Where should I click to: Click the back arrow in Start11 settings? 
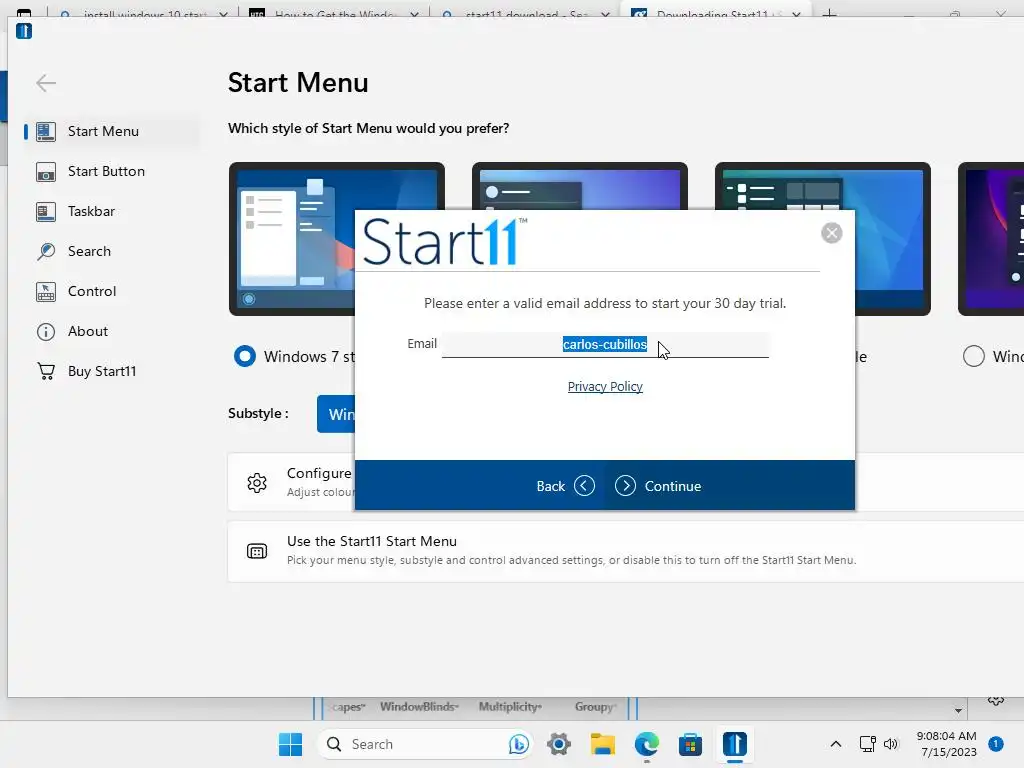click(x=46, y=83)
